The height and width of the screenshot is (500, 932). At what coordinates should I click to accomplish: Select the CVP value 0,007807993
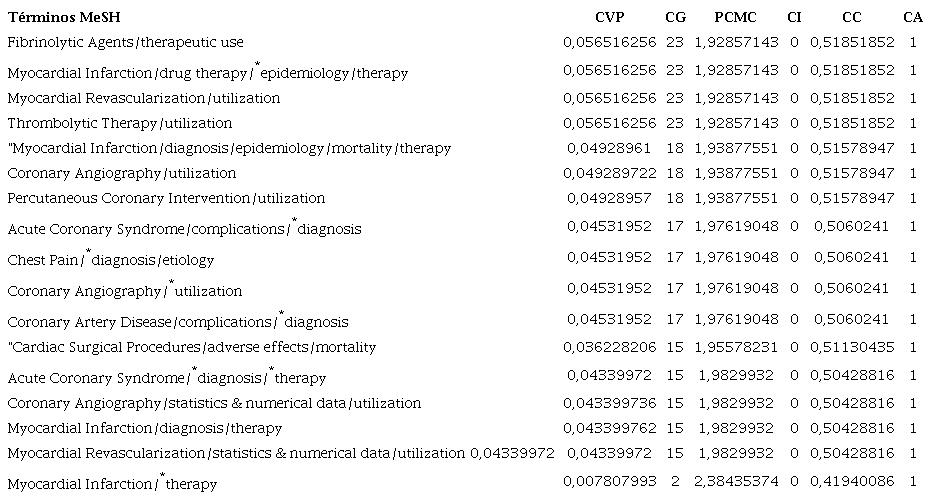[x=609, y=481]
